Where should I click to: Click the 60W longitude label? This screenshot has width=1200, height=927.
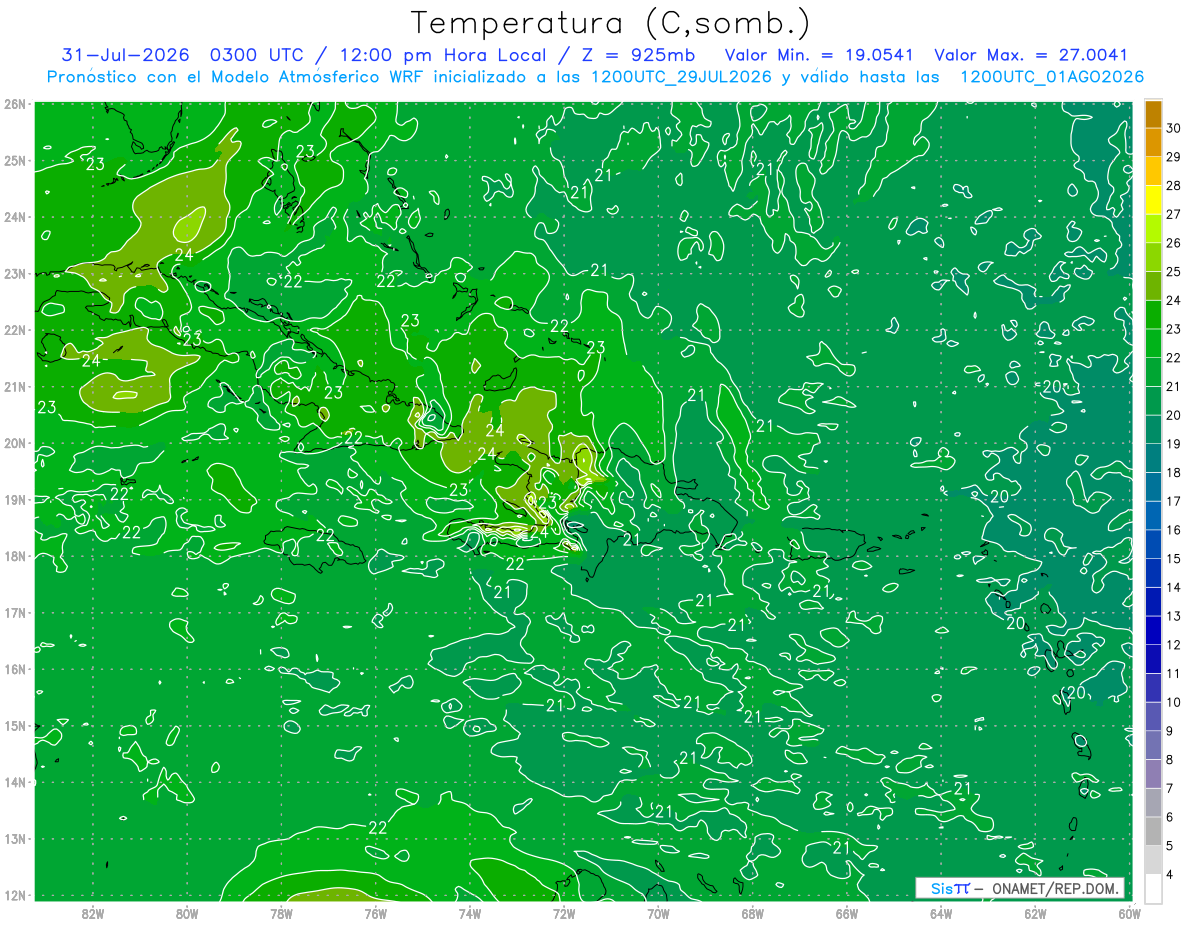(x=1129, y=913)
